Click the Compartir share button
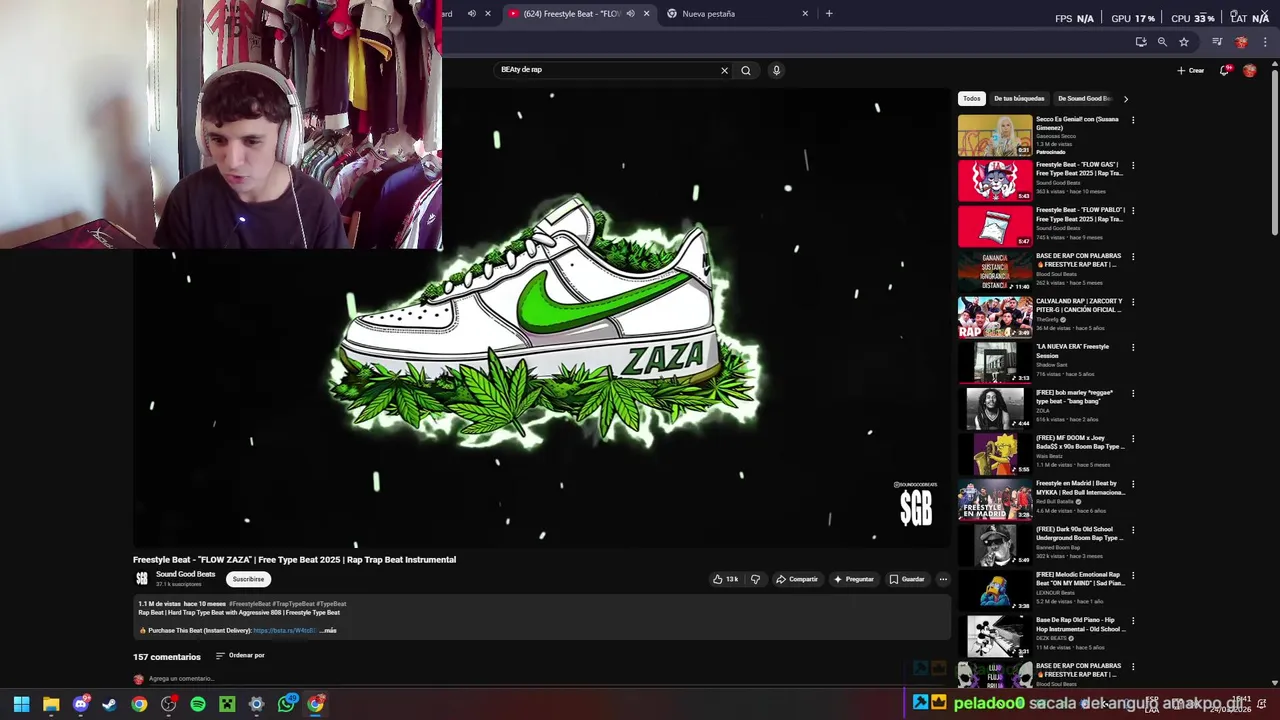The height and width of the screenshot is (720, 1280). click(x=797, y=579)
